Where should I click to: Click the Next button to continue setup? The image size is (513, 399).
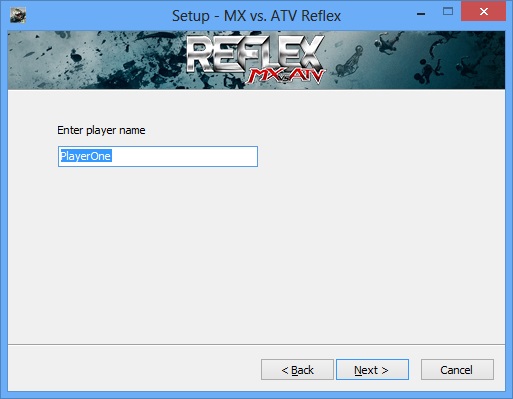click(x=372, y=369)
